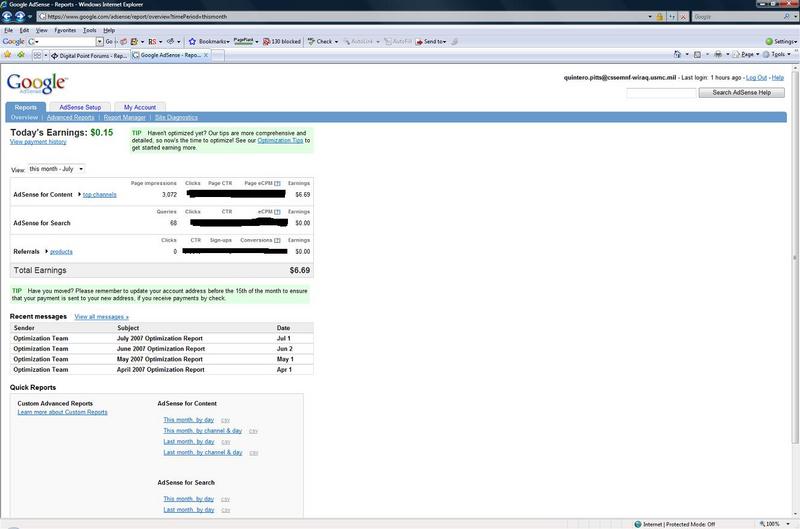Open a new blank browser tab

(x=218, y=55)
